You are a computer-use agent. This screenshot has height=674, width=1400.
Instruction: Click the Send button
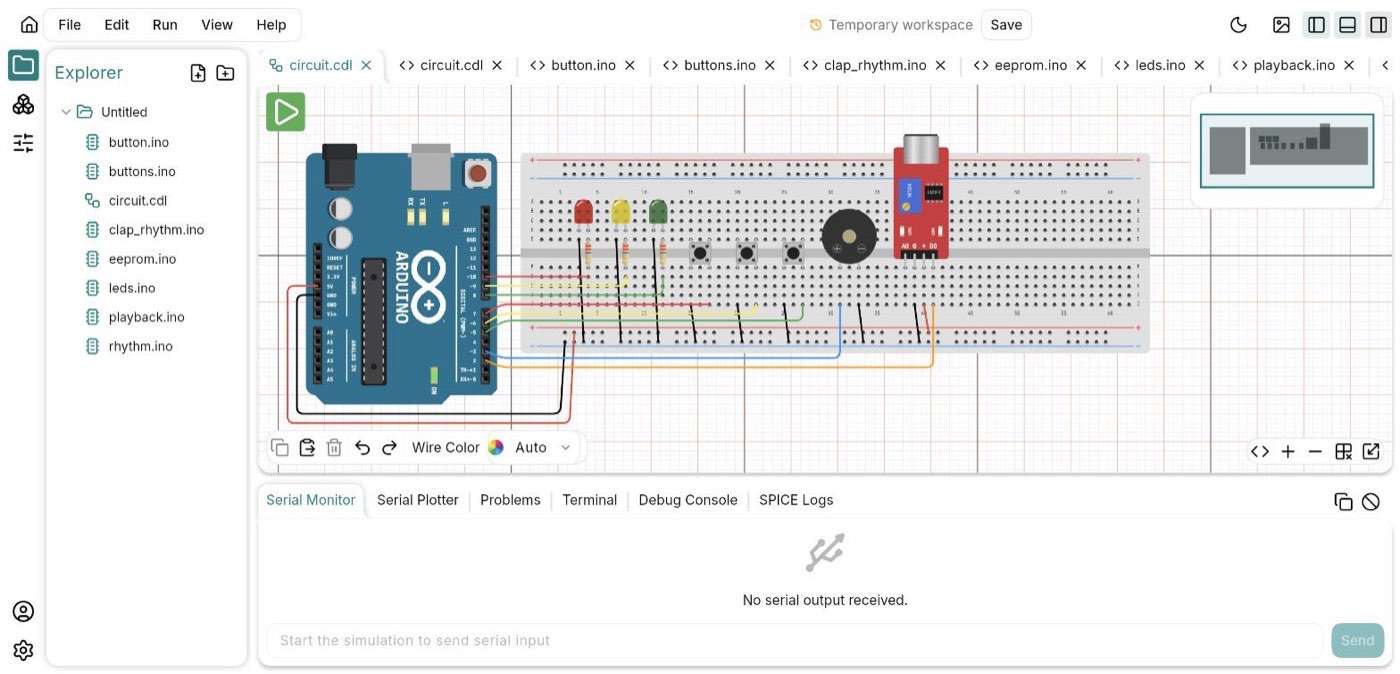[x=1357, y=640]
